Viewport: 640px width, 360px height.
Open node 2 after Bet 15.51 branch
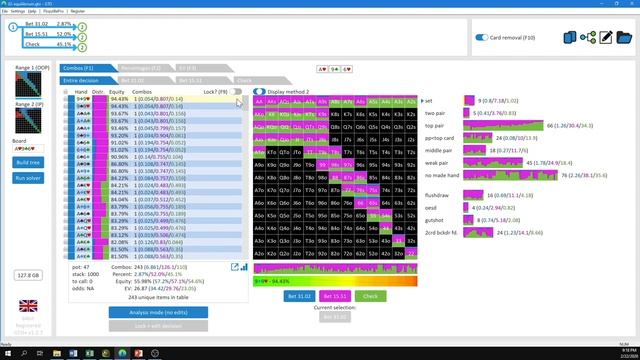(x=82, y=37)
